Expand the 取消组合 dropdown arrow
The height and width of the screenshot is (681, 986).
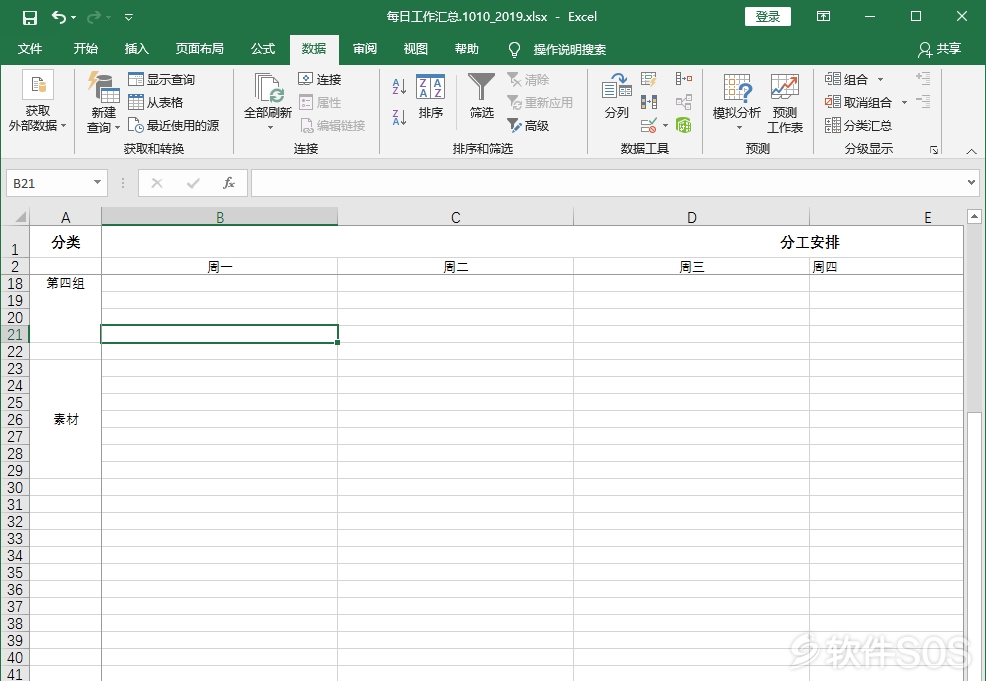(x=904, y=102)
